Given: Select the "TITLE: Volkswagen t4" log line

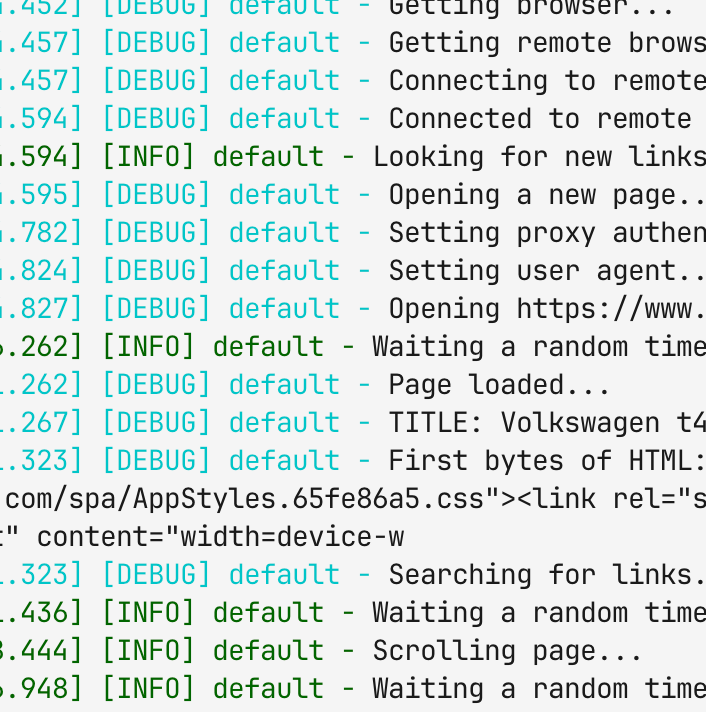Looking at the screenshot, I should pos(547,424).
